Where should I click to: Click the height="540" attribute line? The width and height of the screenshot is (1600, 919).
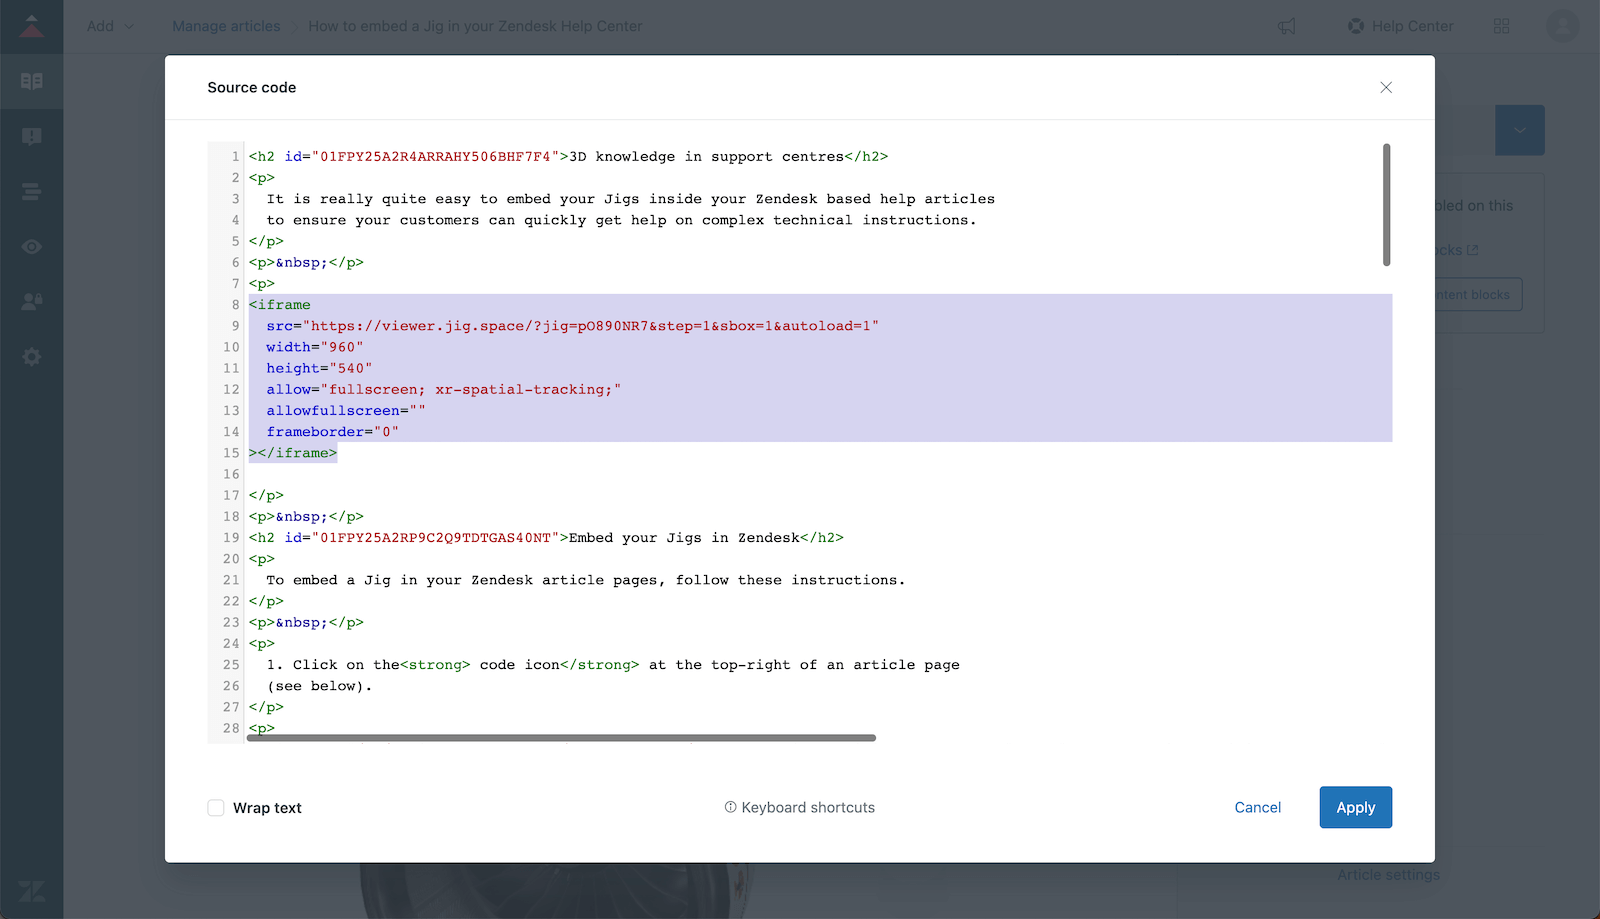(319, 368)
